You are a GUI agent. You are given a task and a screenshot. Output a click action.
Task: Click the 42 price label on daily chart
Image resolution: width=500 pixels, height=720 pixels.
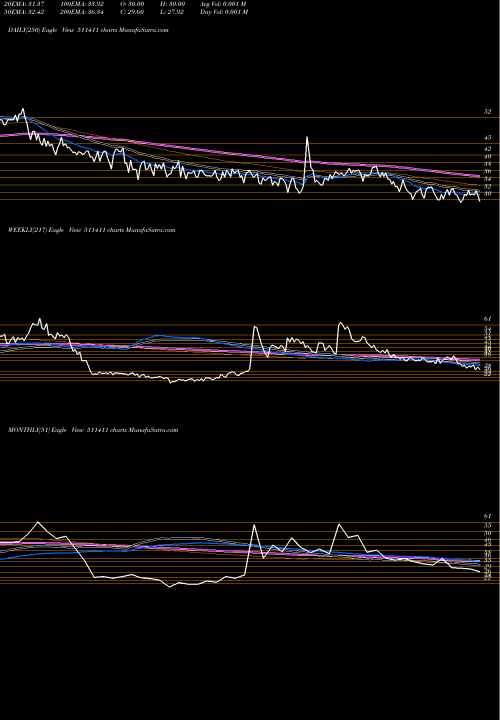[488, 149]
